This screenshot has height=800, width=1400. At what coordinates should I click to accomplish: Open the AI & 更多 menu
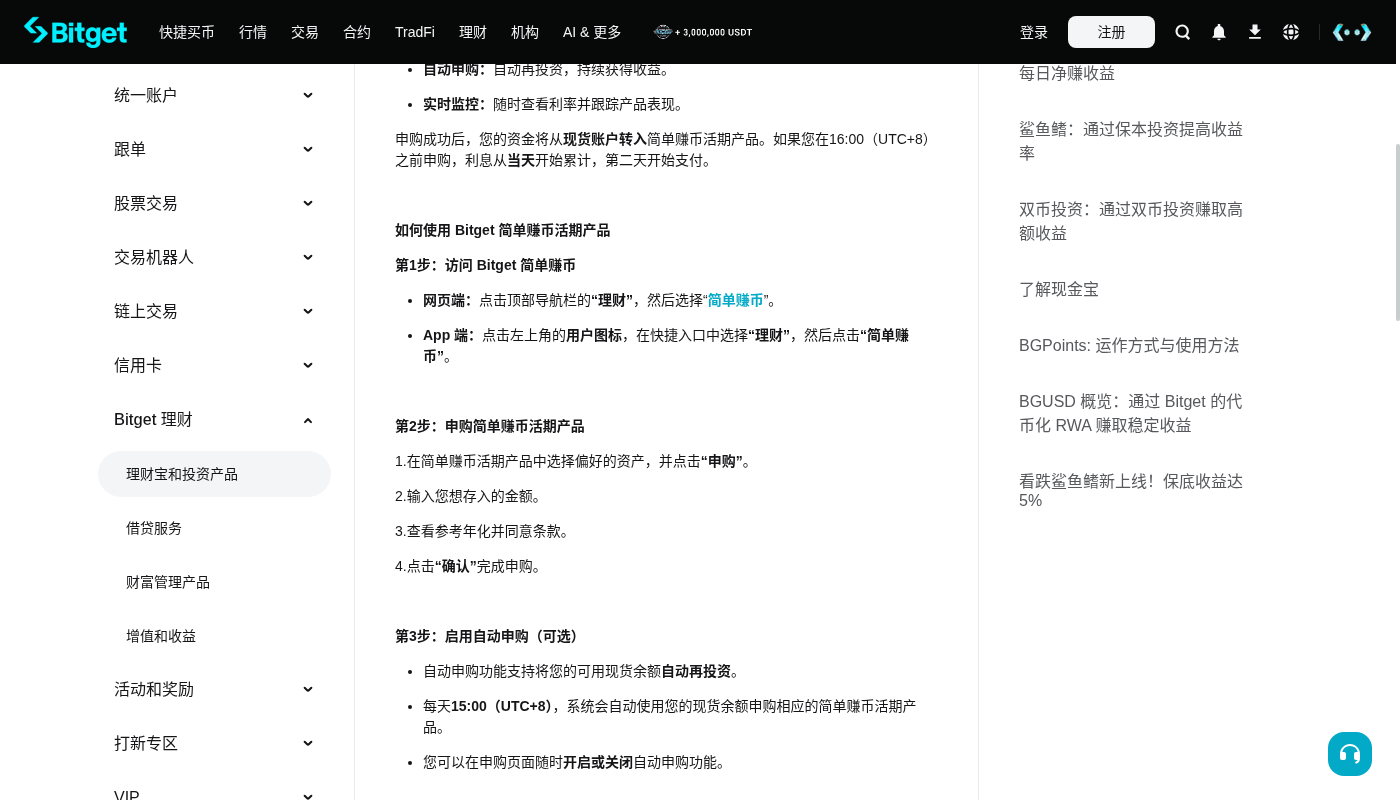click(x=592, y=32)
